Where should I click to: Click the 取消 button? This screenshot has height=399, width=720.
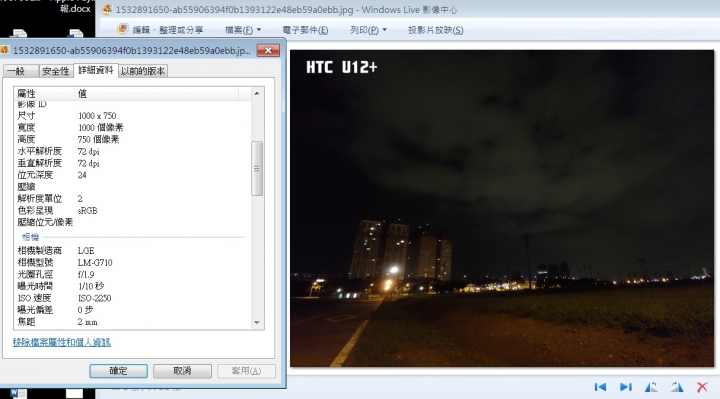click(x=182, y=371)
